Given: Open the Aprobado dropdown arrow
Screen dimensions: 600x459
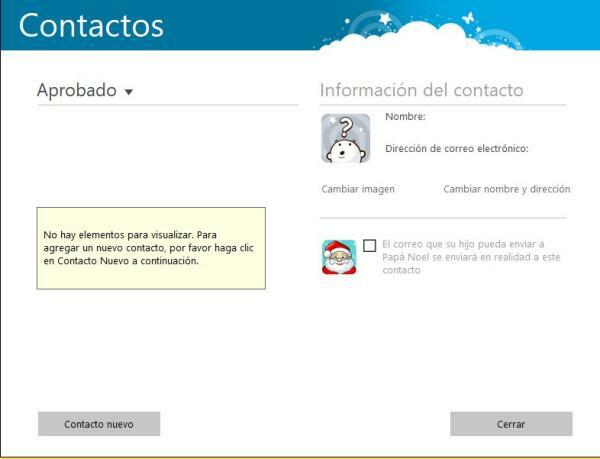Looking at the screenshot, I should (x=129, y=93).
